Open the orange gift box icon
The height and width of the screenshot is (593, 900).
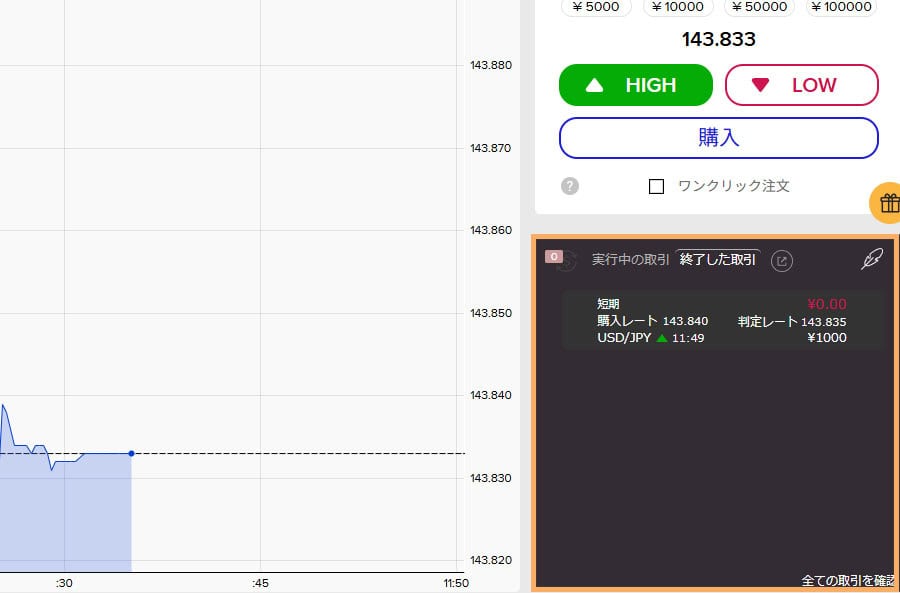click(x=888, y=203)
